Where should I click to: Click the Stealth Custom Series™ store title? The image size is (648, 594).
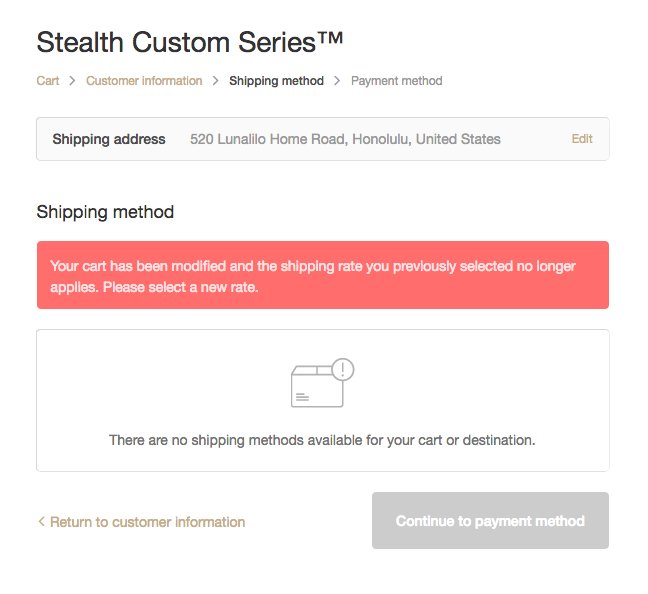pyautogui.click(x=190, y=42)
